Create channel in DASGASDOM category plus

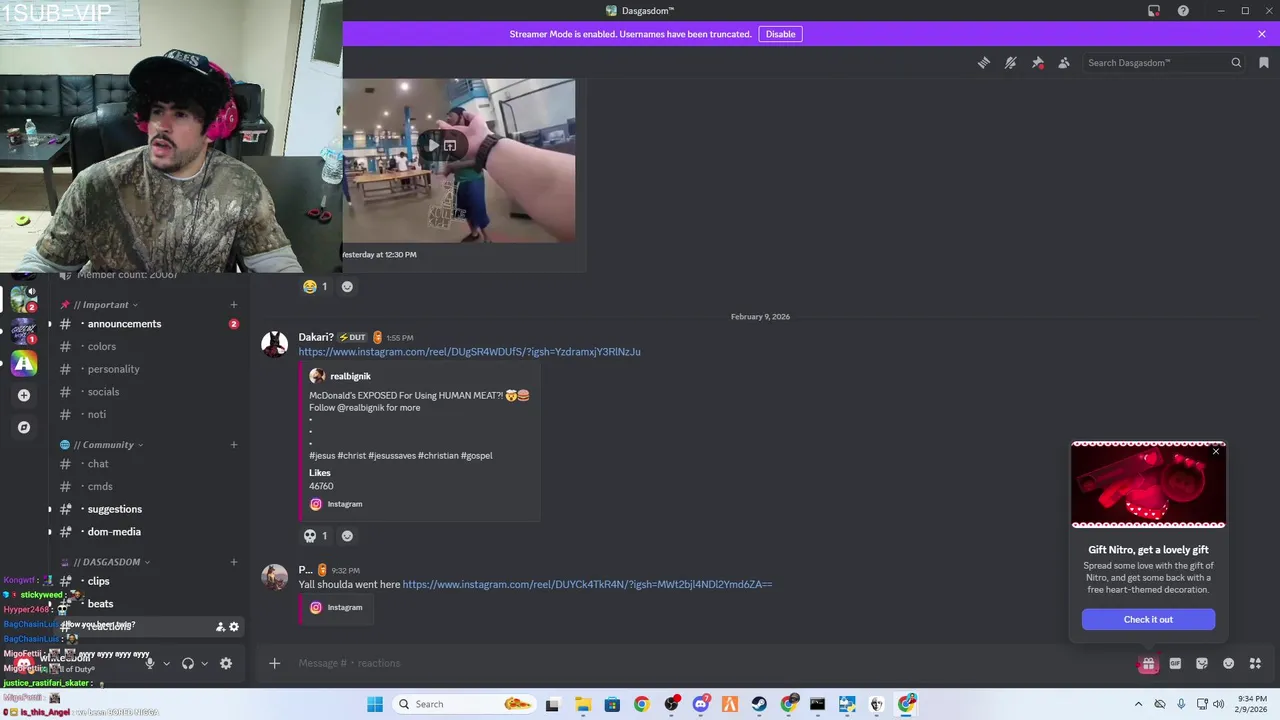pos(233,562)
